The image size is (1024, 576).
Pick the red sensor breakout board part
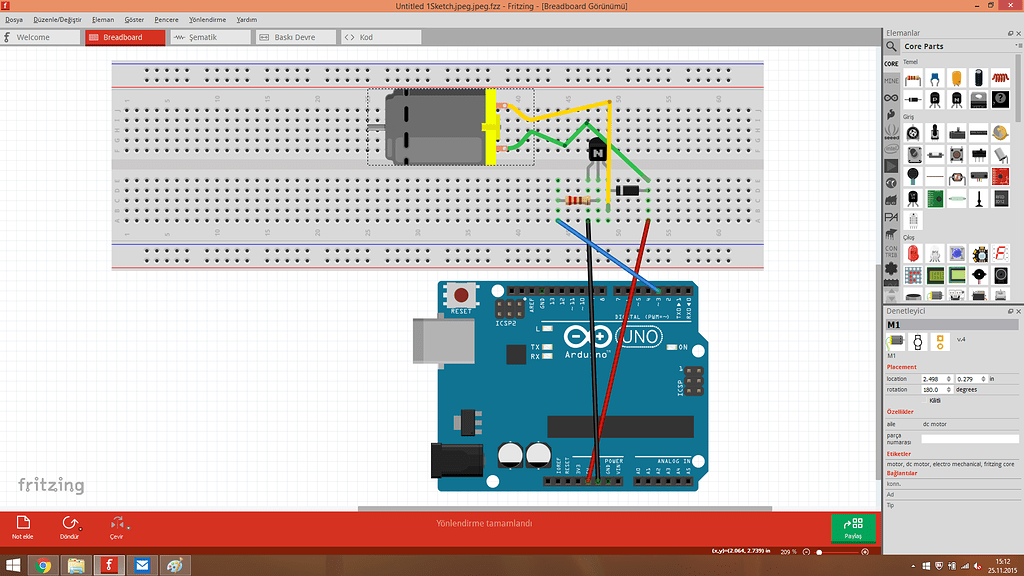[1000, 176]
